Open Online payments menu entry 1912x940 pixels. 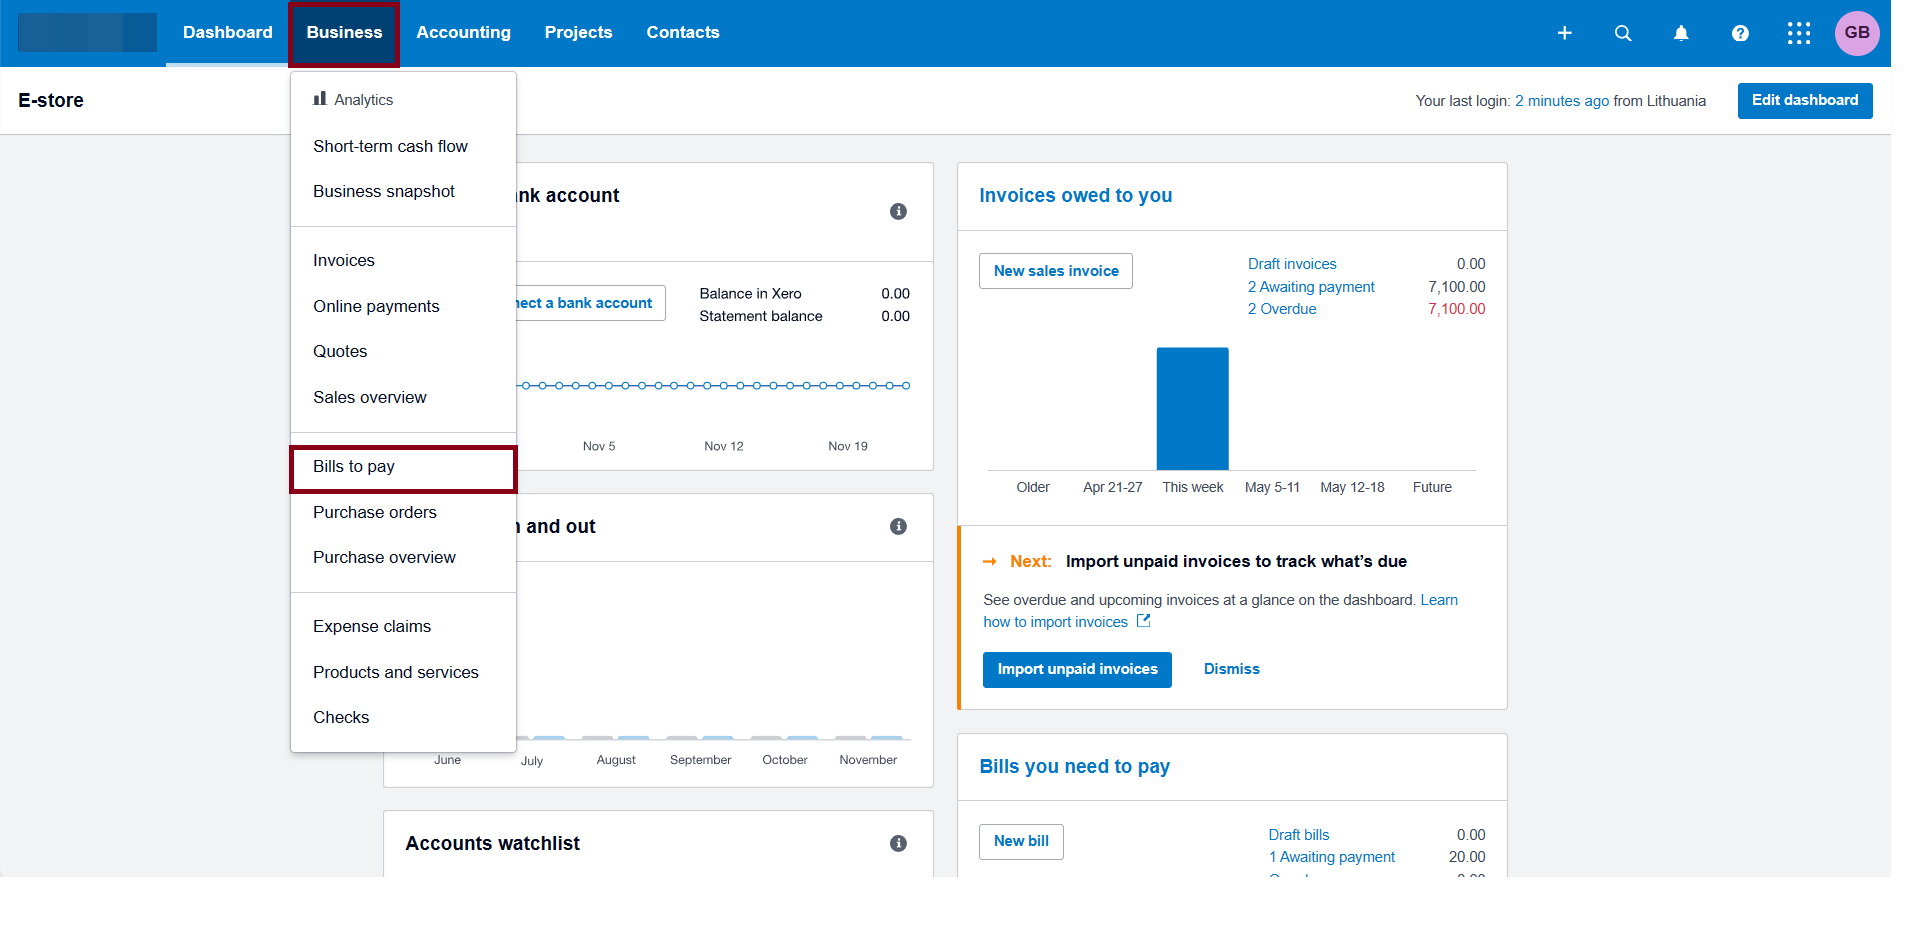tap(403, 306)
